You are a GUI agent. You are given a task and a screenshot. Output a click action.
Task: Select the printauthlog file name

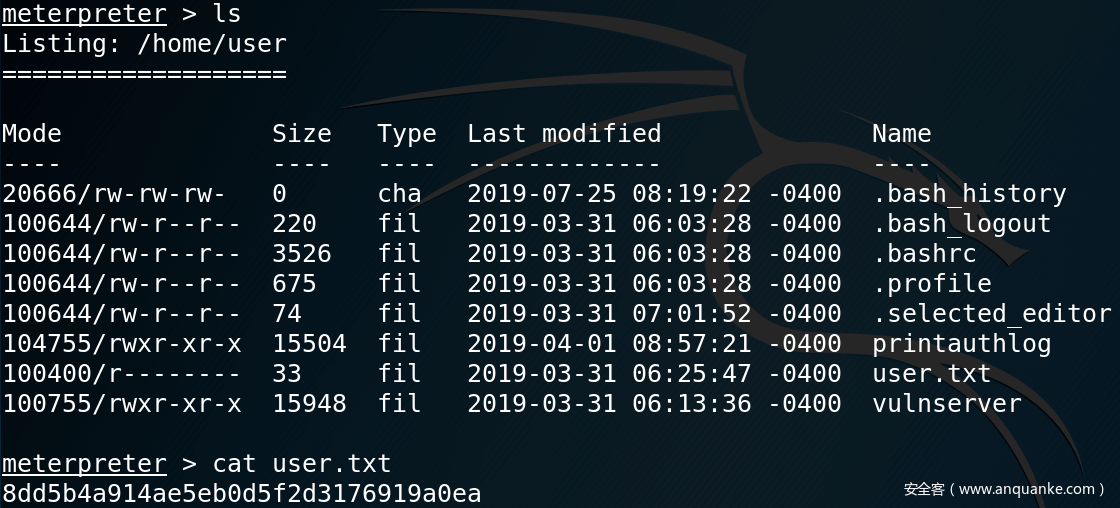click(961, 344)
